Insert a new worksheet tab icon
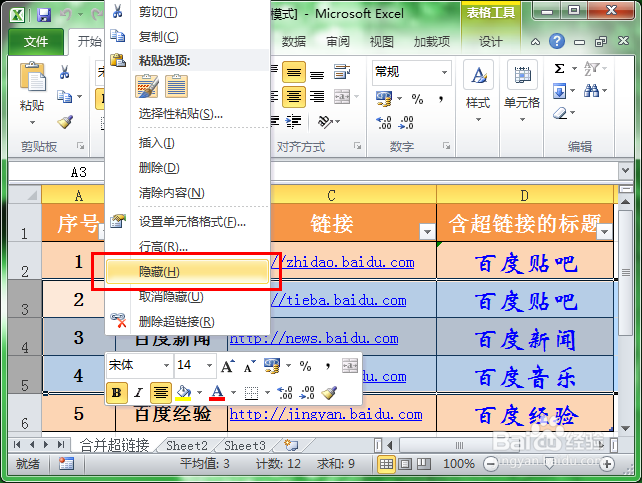Screen dimensions: 642x483 coord(291,445)
